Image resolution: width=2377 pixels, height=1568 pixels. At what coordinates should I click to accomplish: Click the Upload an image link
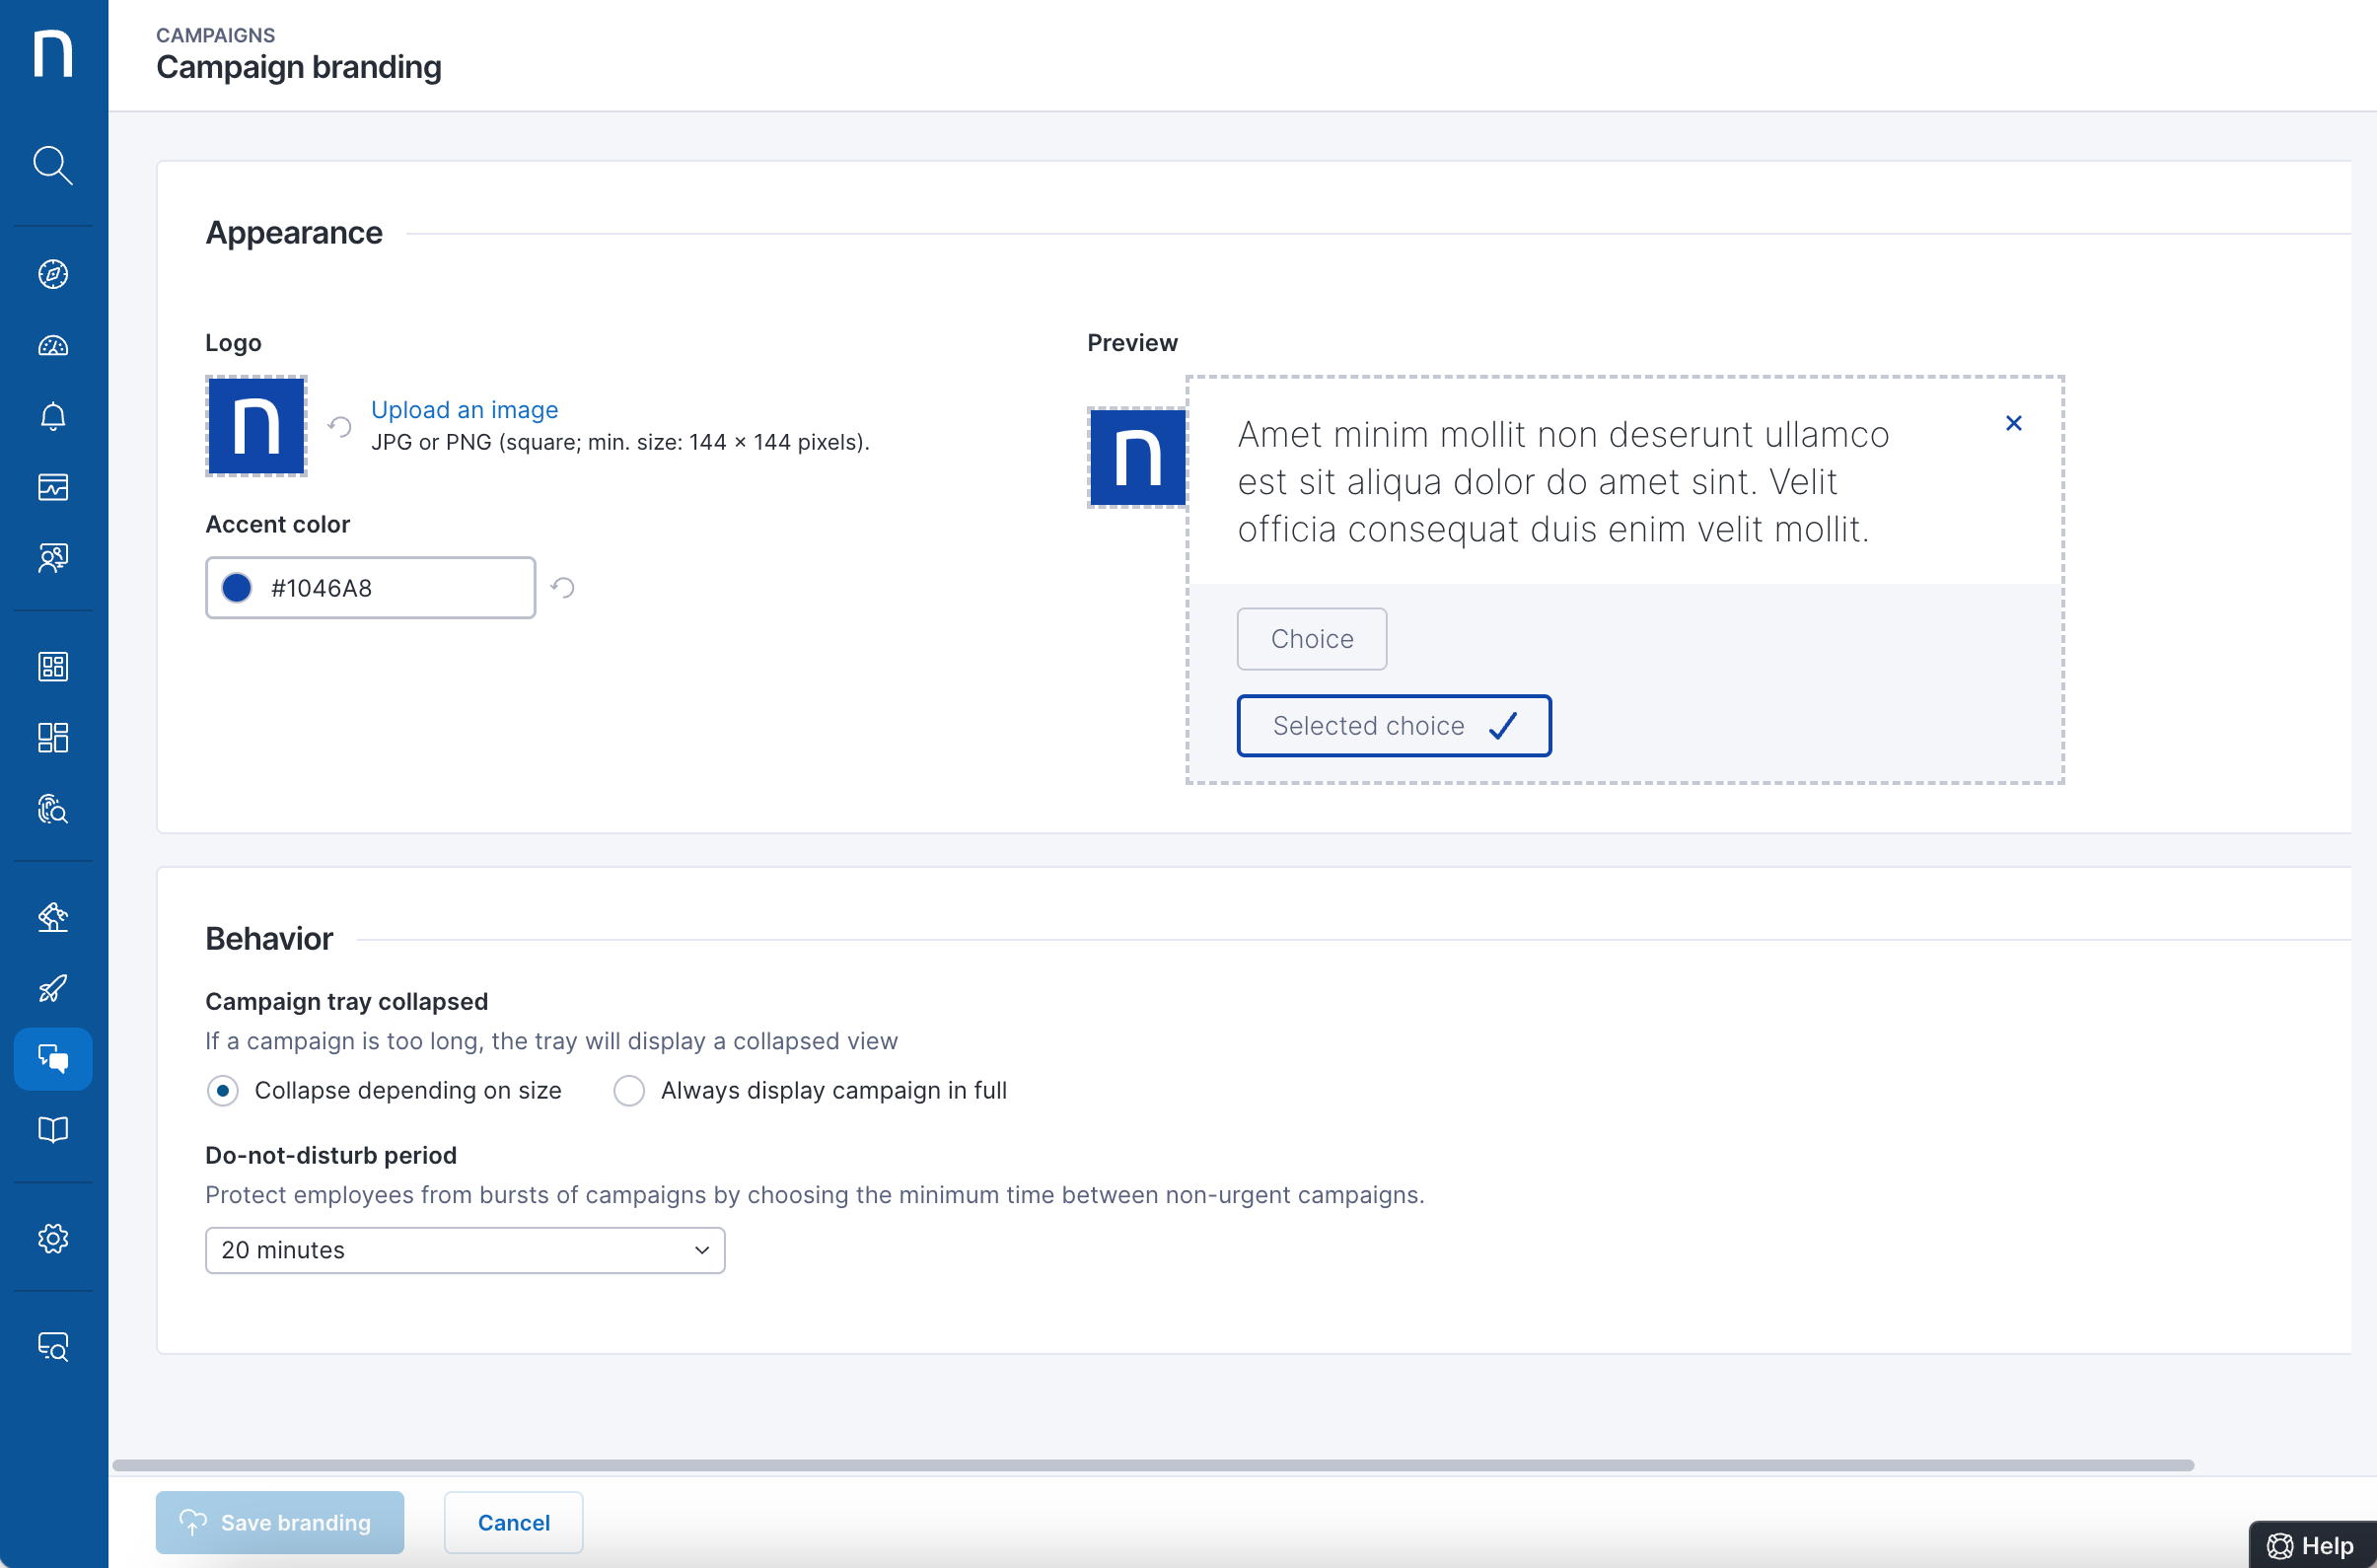pyautogui.click(x=464, y=410)
